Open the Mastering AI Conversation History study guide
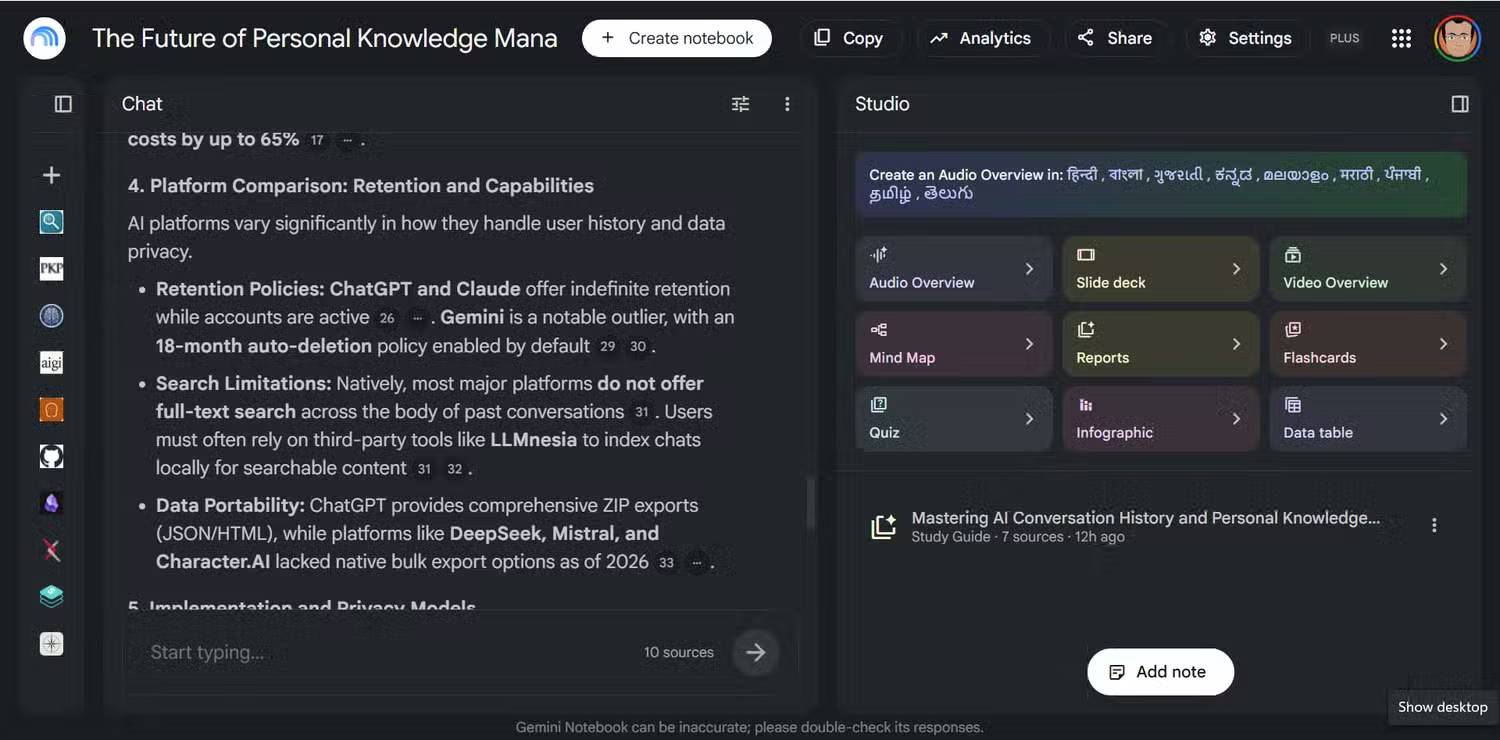Image resolution: width=1500 pixels, height=740 pixels. pyautogui.click(x=1146, y=526)
